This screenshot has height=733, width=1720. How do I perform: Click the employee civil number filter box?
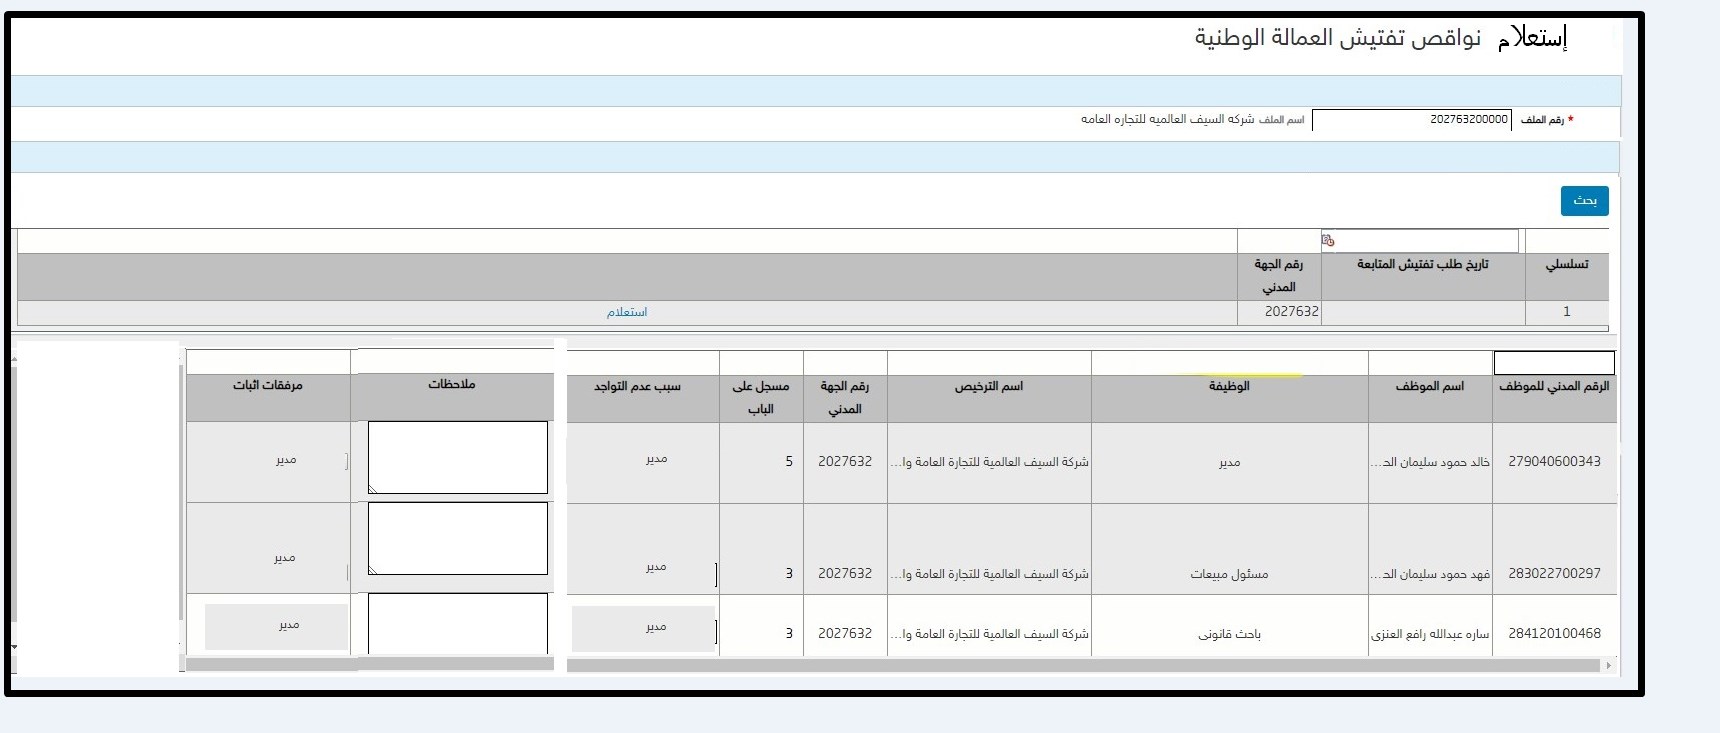point(1554,362)
